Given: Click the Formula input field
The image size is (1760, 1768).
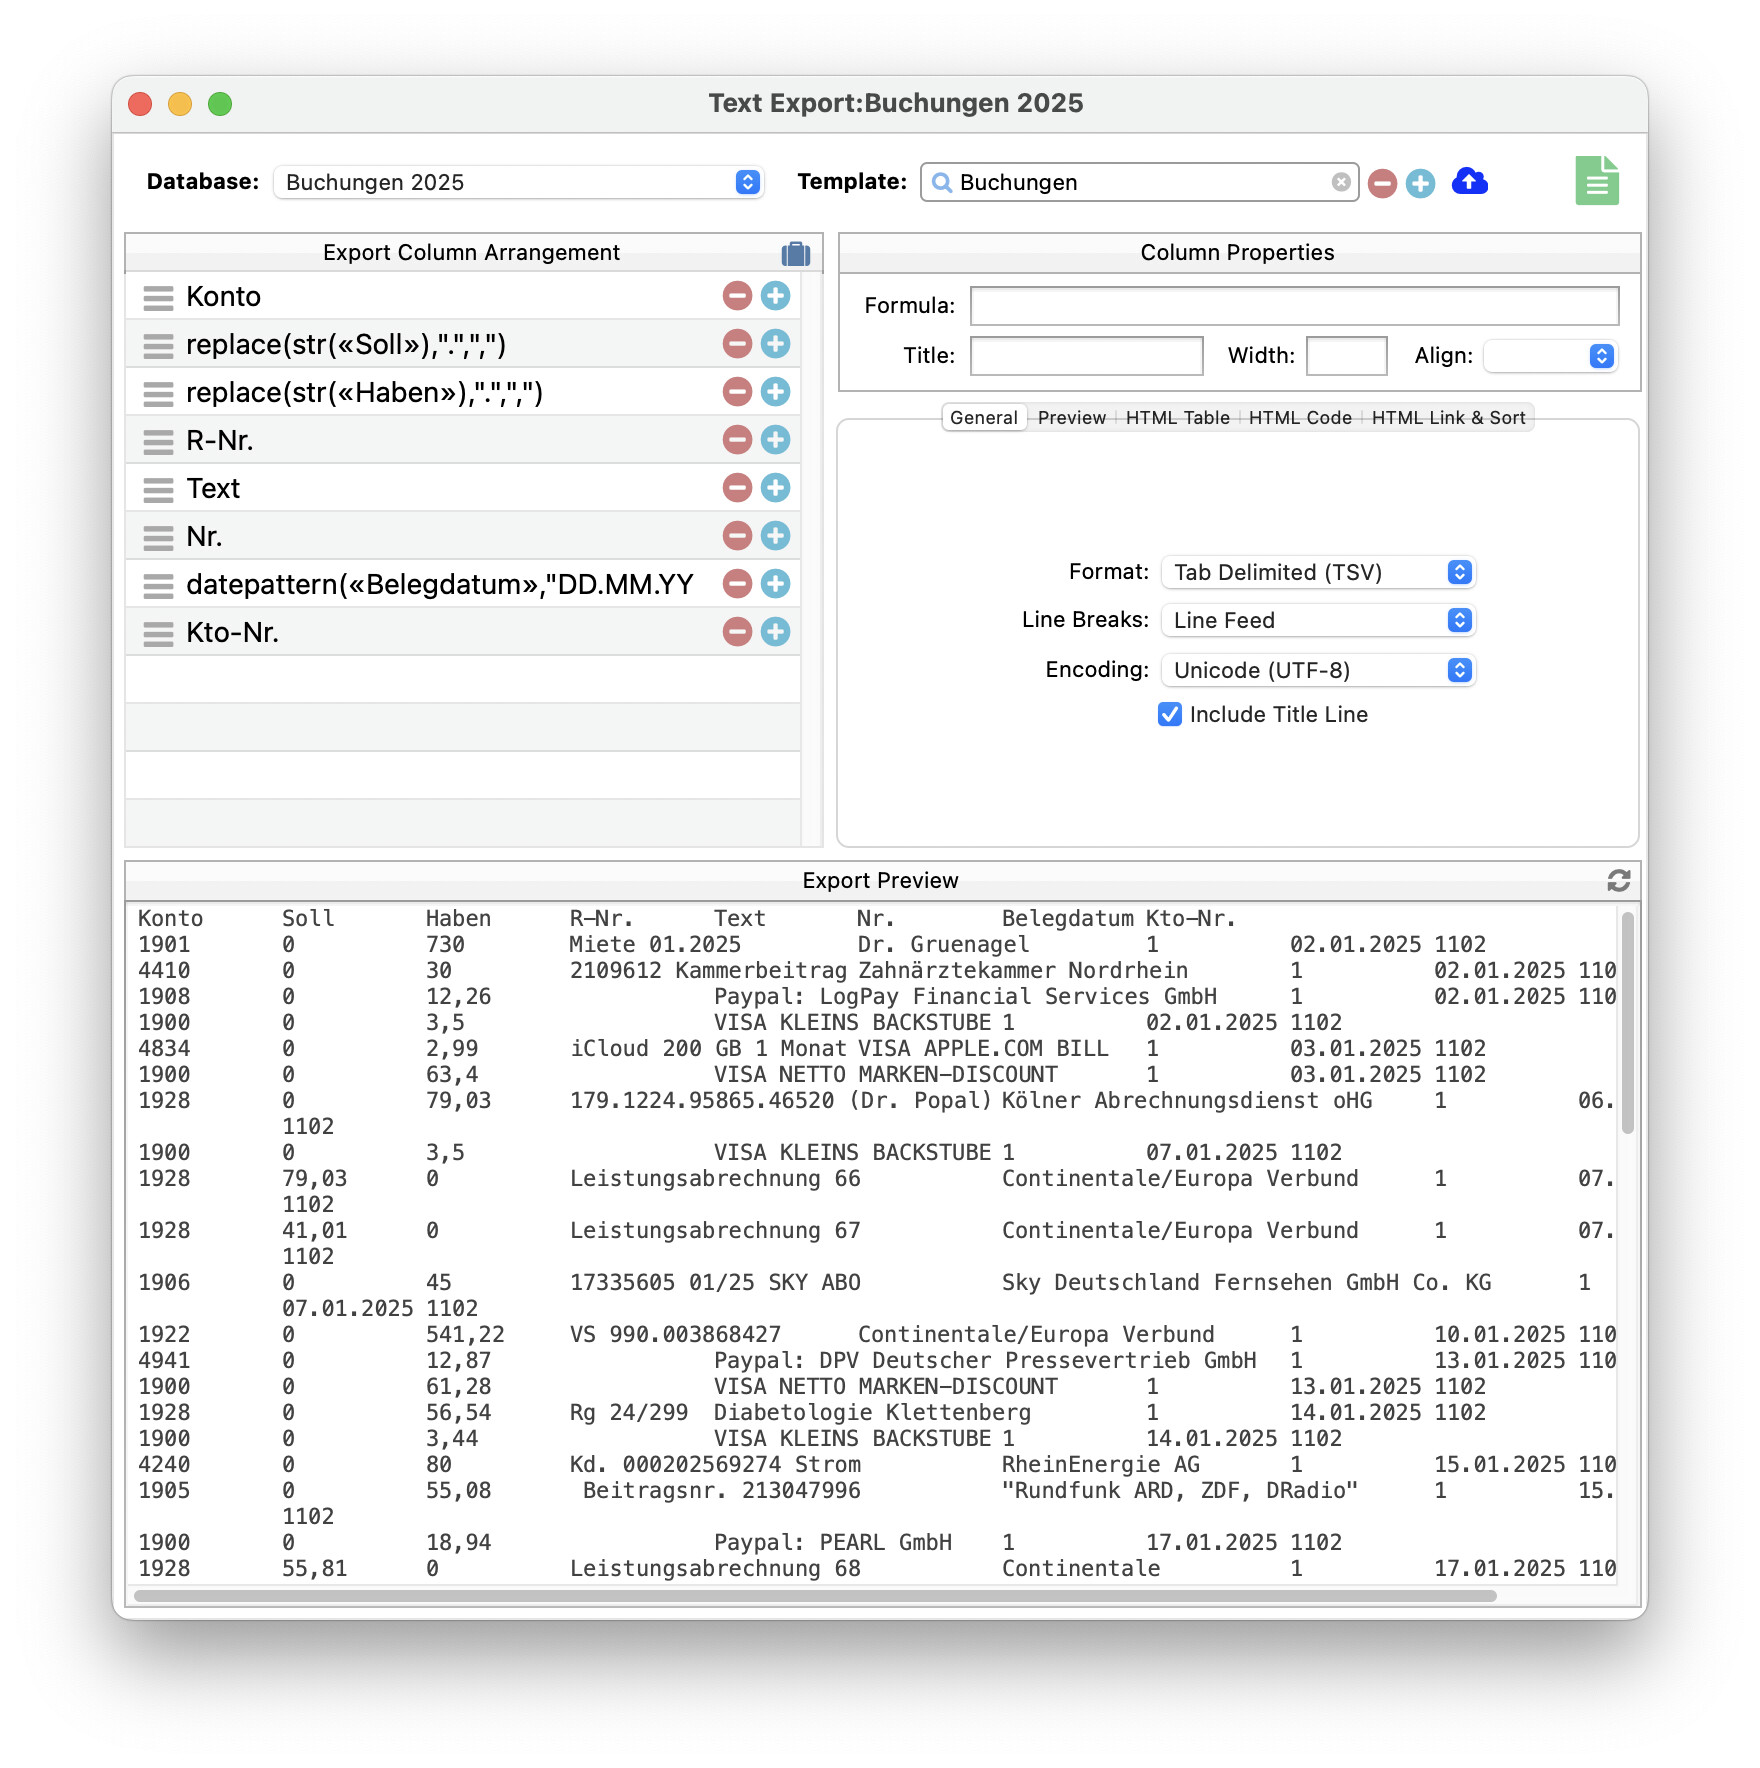Looking at the screenshot, I should (1294, 306).
